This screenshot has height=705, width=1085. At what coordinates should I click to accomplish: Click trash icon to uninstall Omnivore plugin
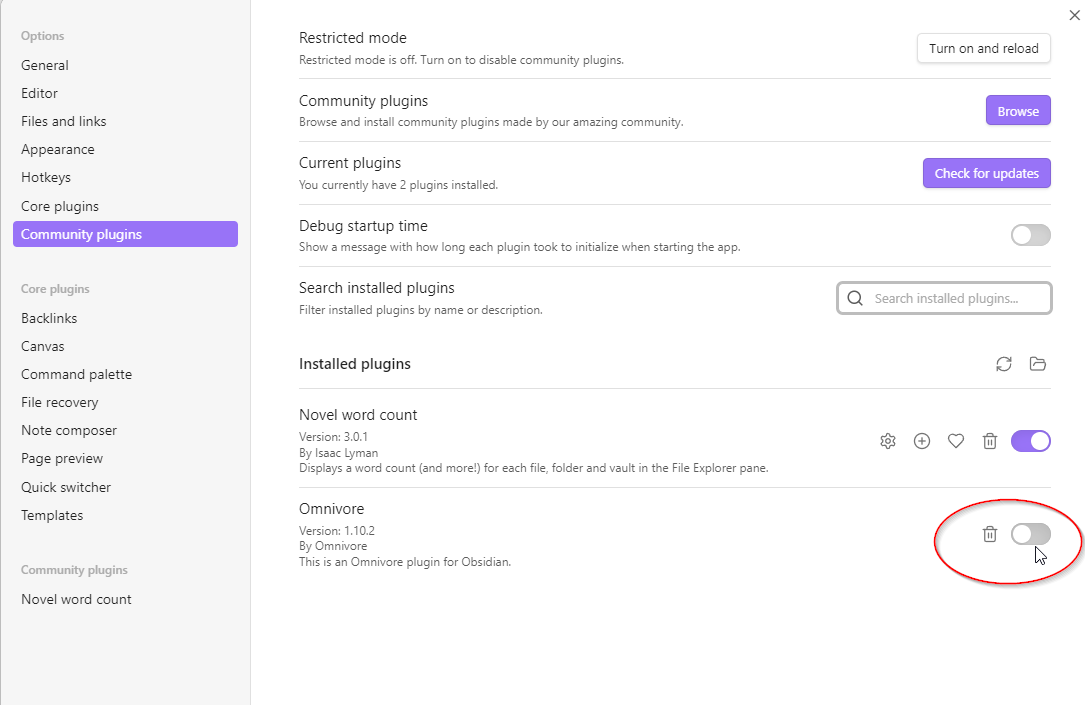point(990,534)
